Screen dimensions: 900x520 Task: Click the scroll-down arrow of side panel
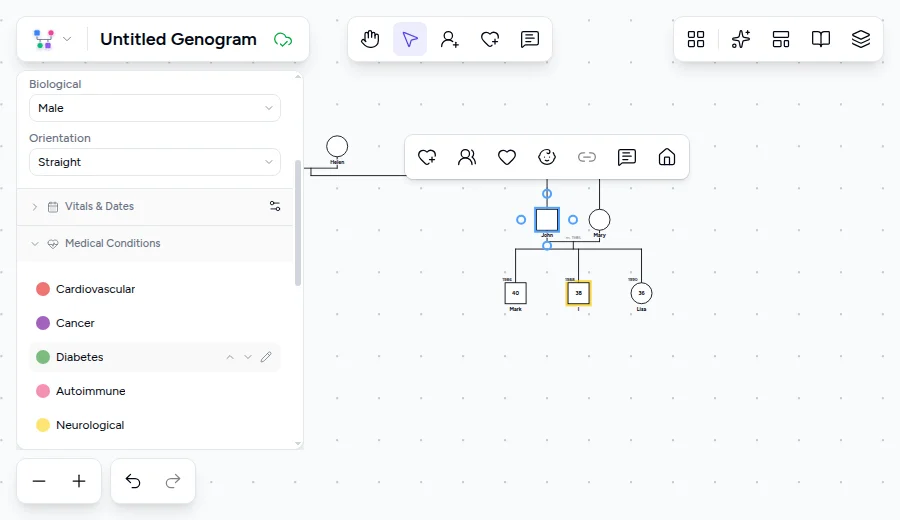(x=298, y=444)
